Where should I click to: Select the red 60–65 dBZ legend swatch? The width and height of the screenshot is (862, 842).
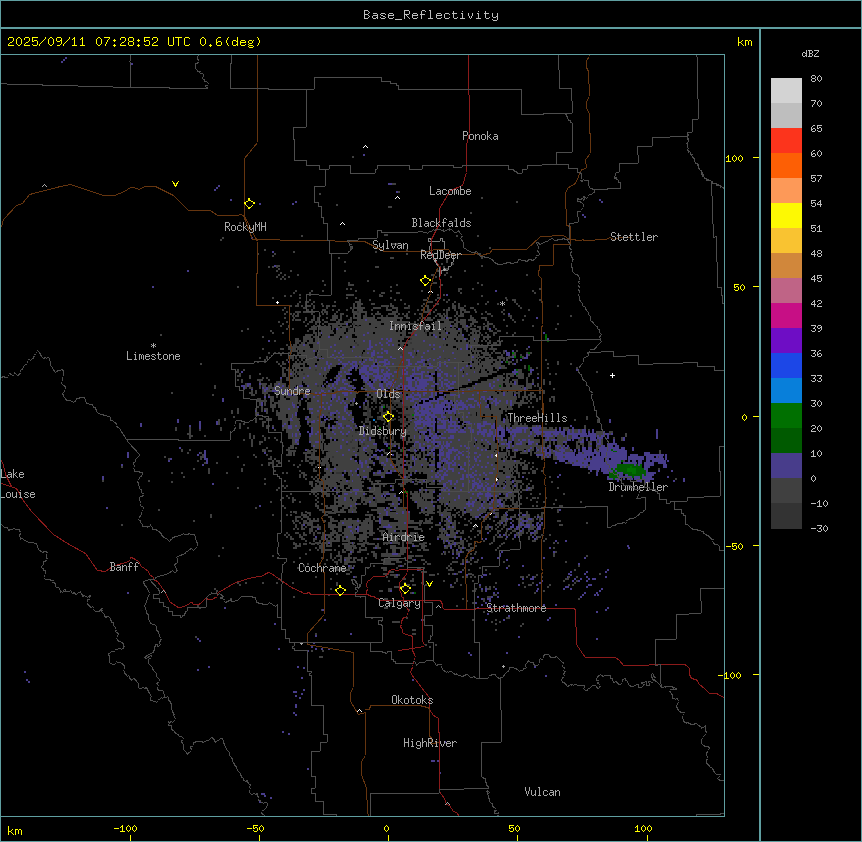tap(786, 141)
